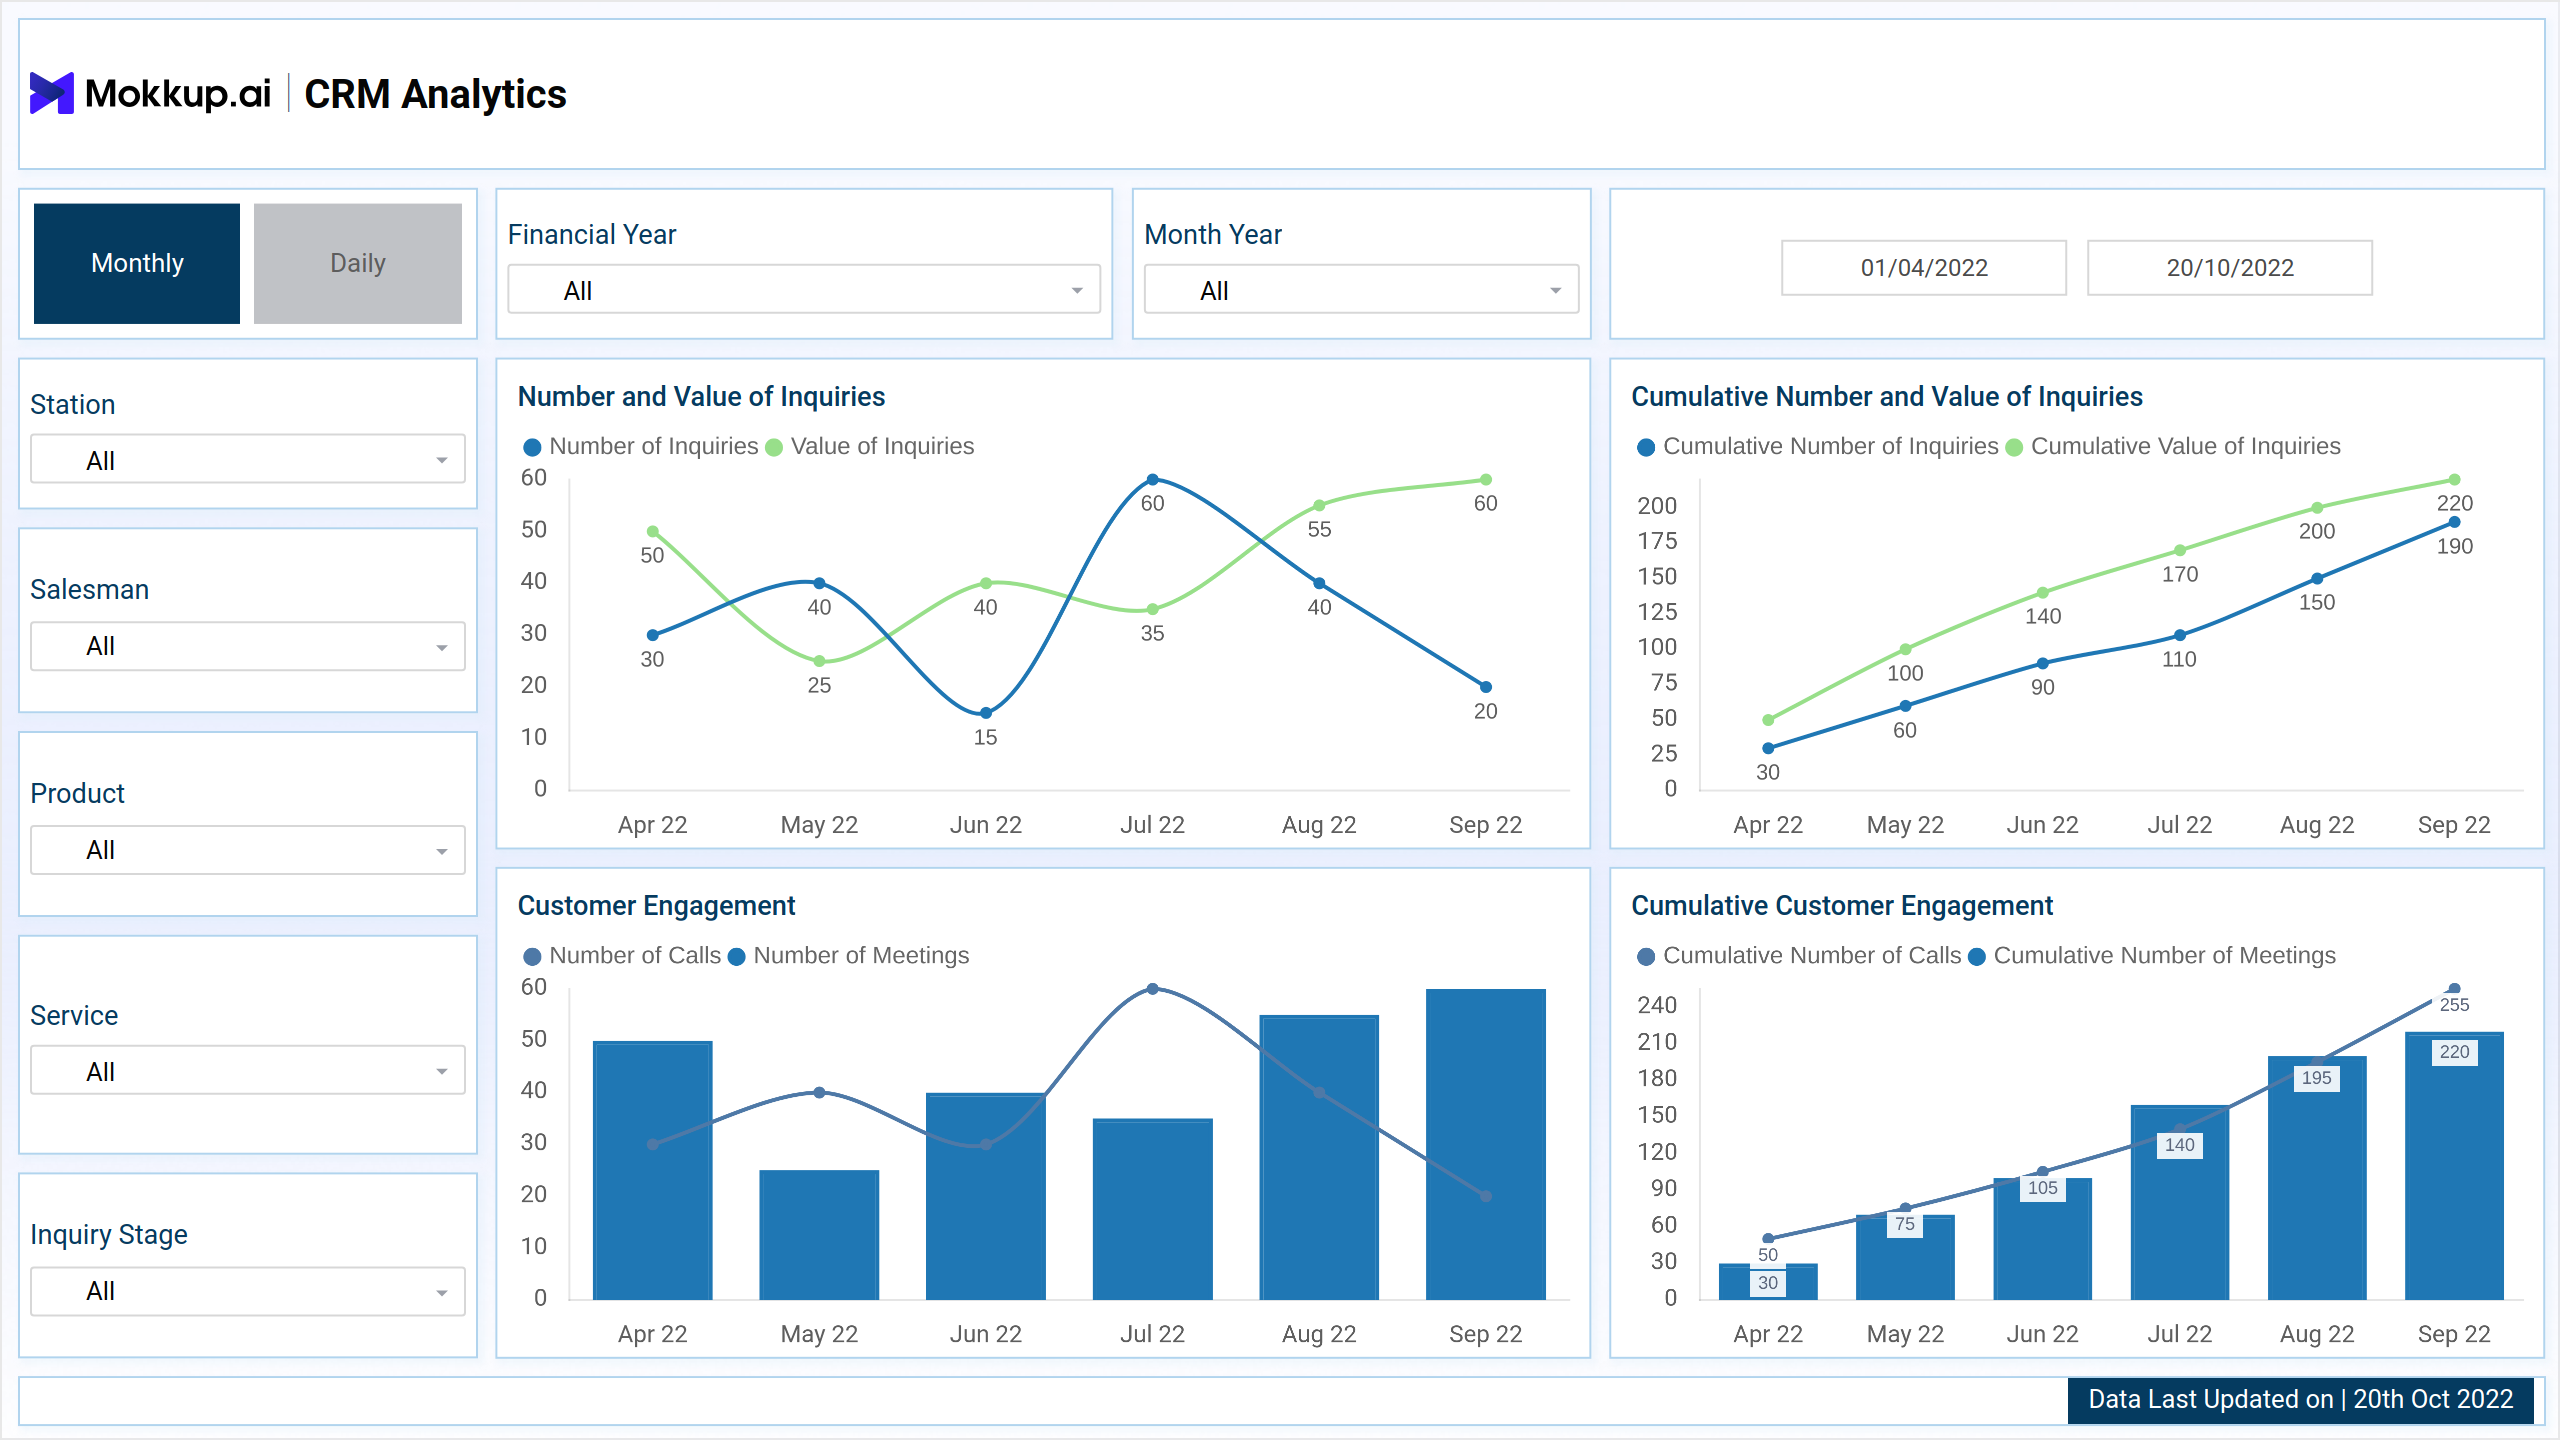Click Cumulative Value of Inquiries legend marker
This screenshot has width=2560, height=1440.
[2014, 447]
